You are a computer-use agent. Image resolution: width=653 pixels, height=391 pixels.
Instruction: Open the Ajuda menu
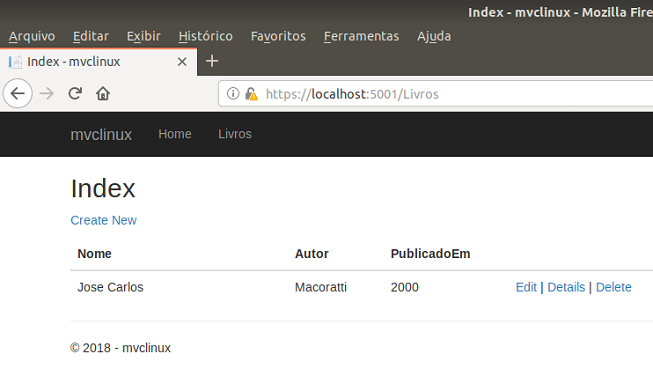click(434, 36)
